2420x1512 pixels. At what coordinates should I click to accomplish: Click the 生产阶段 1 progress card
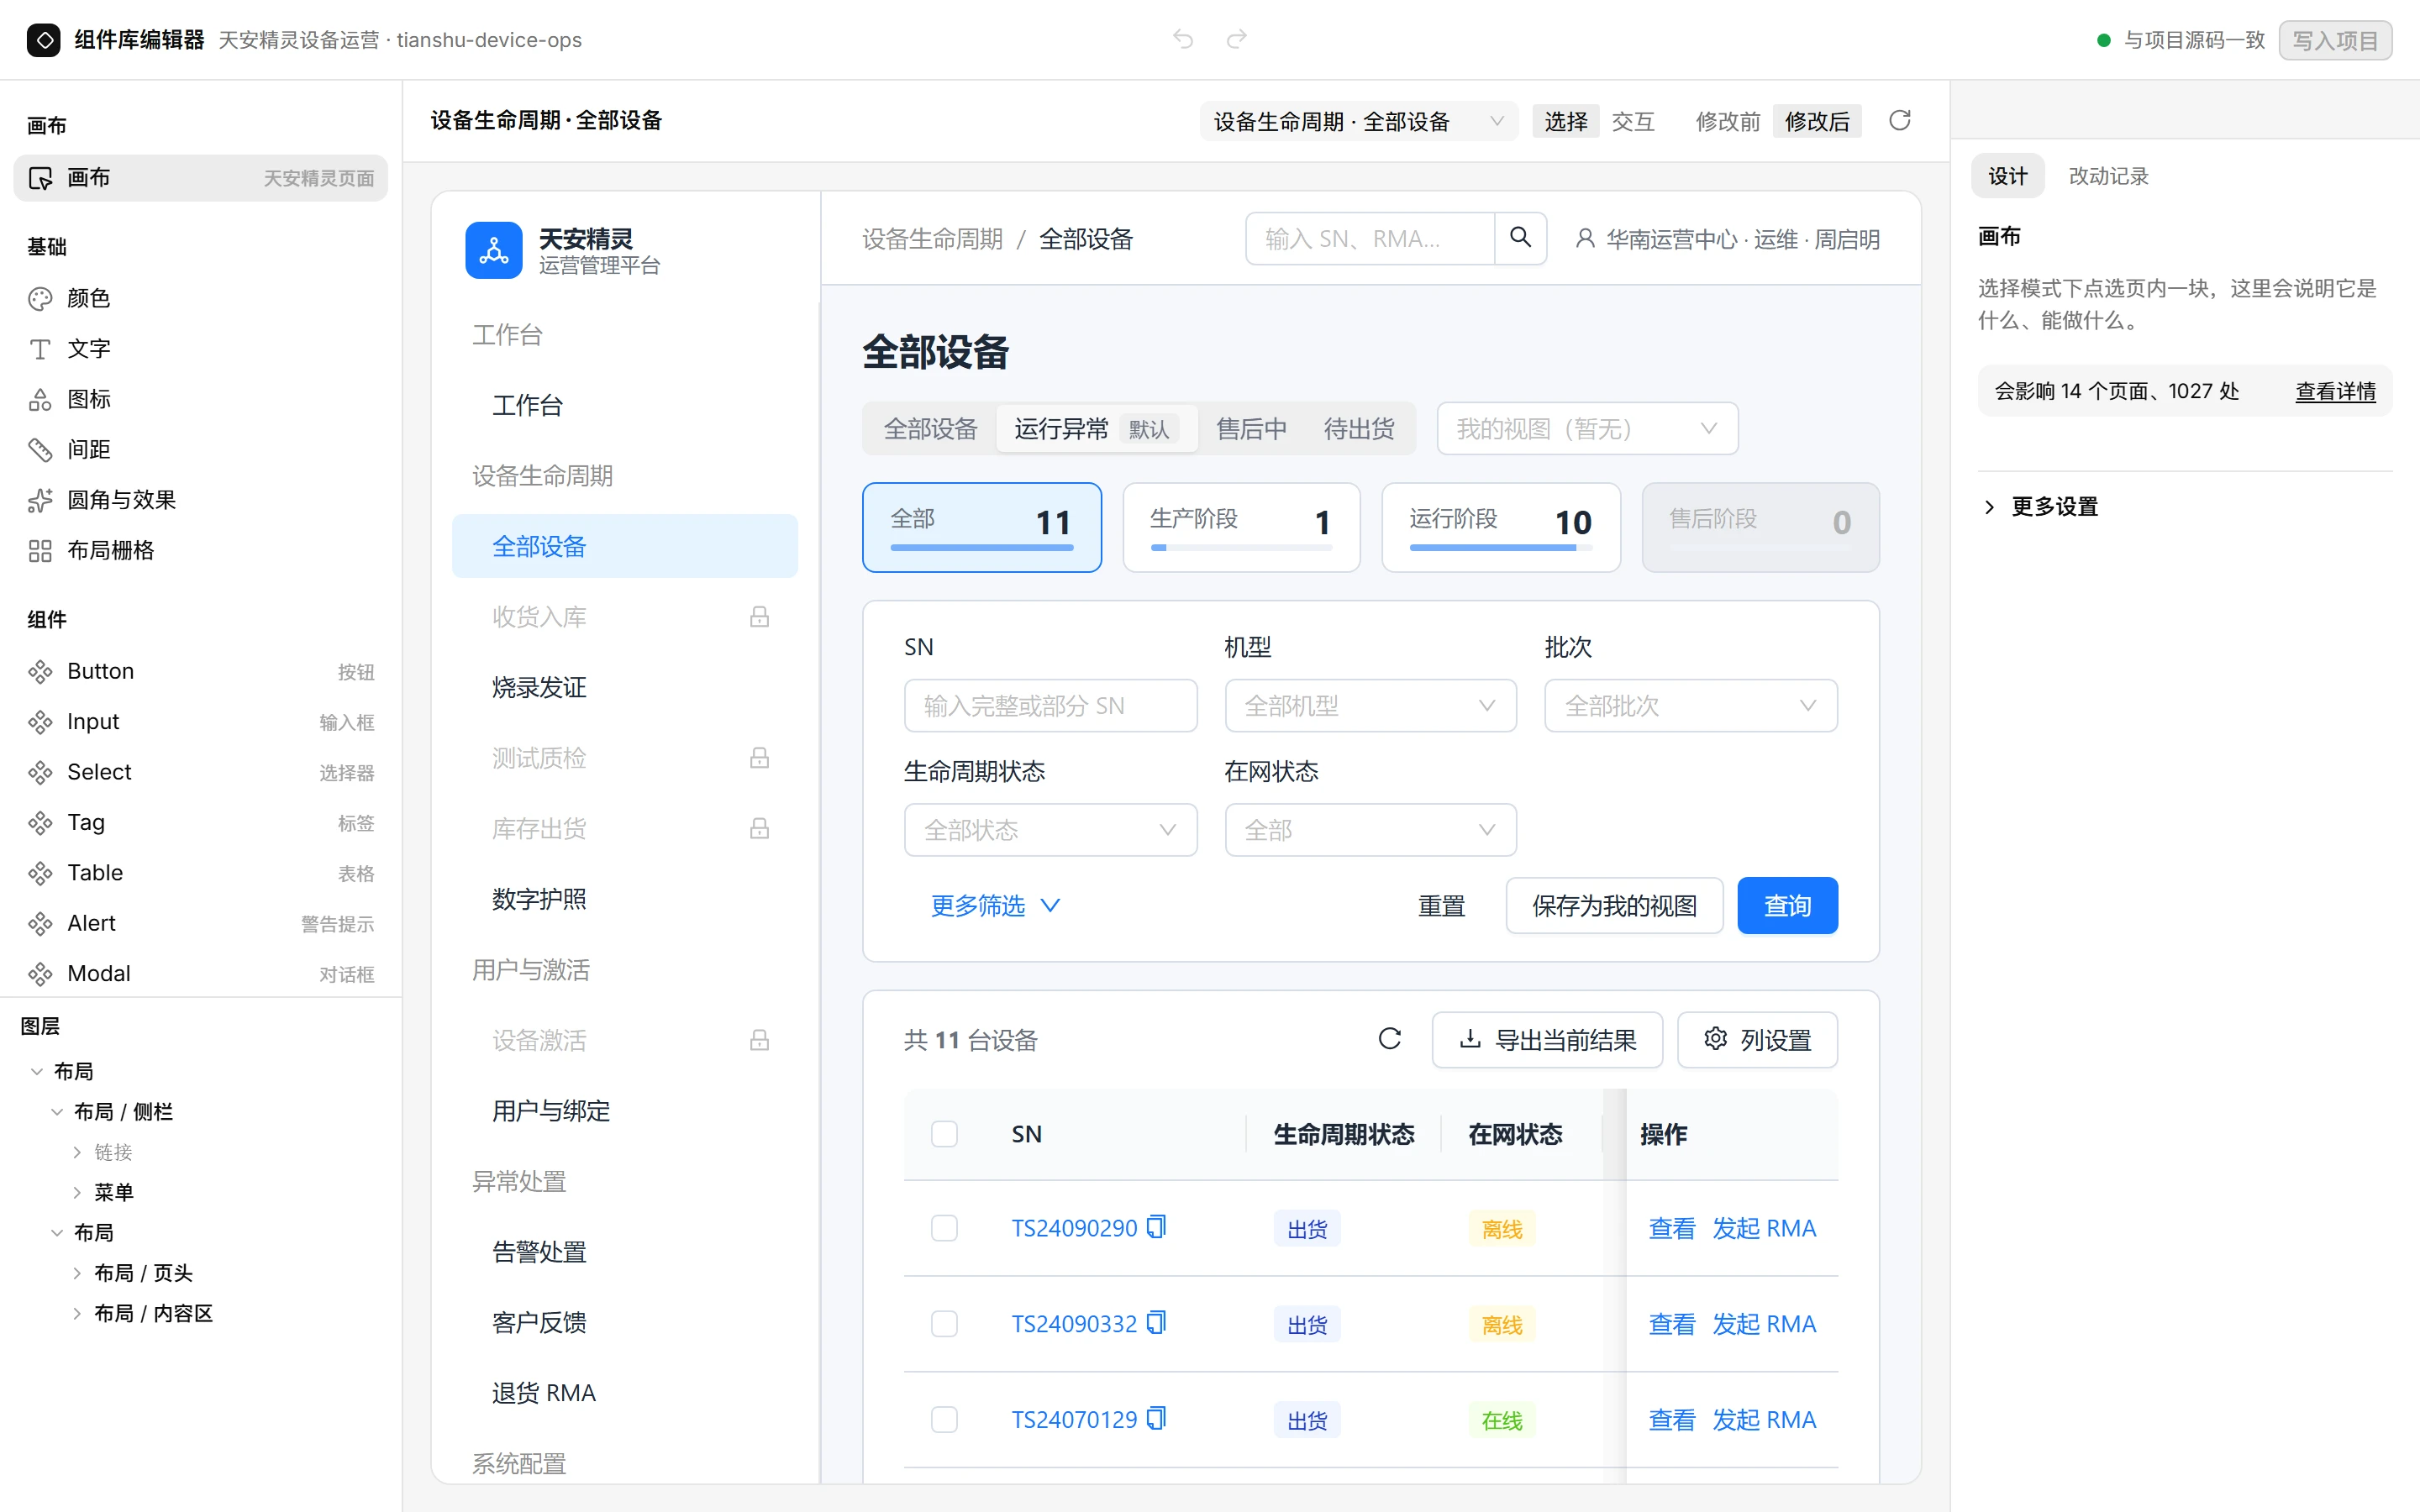1241,527
